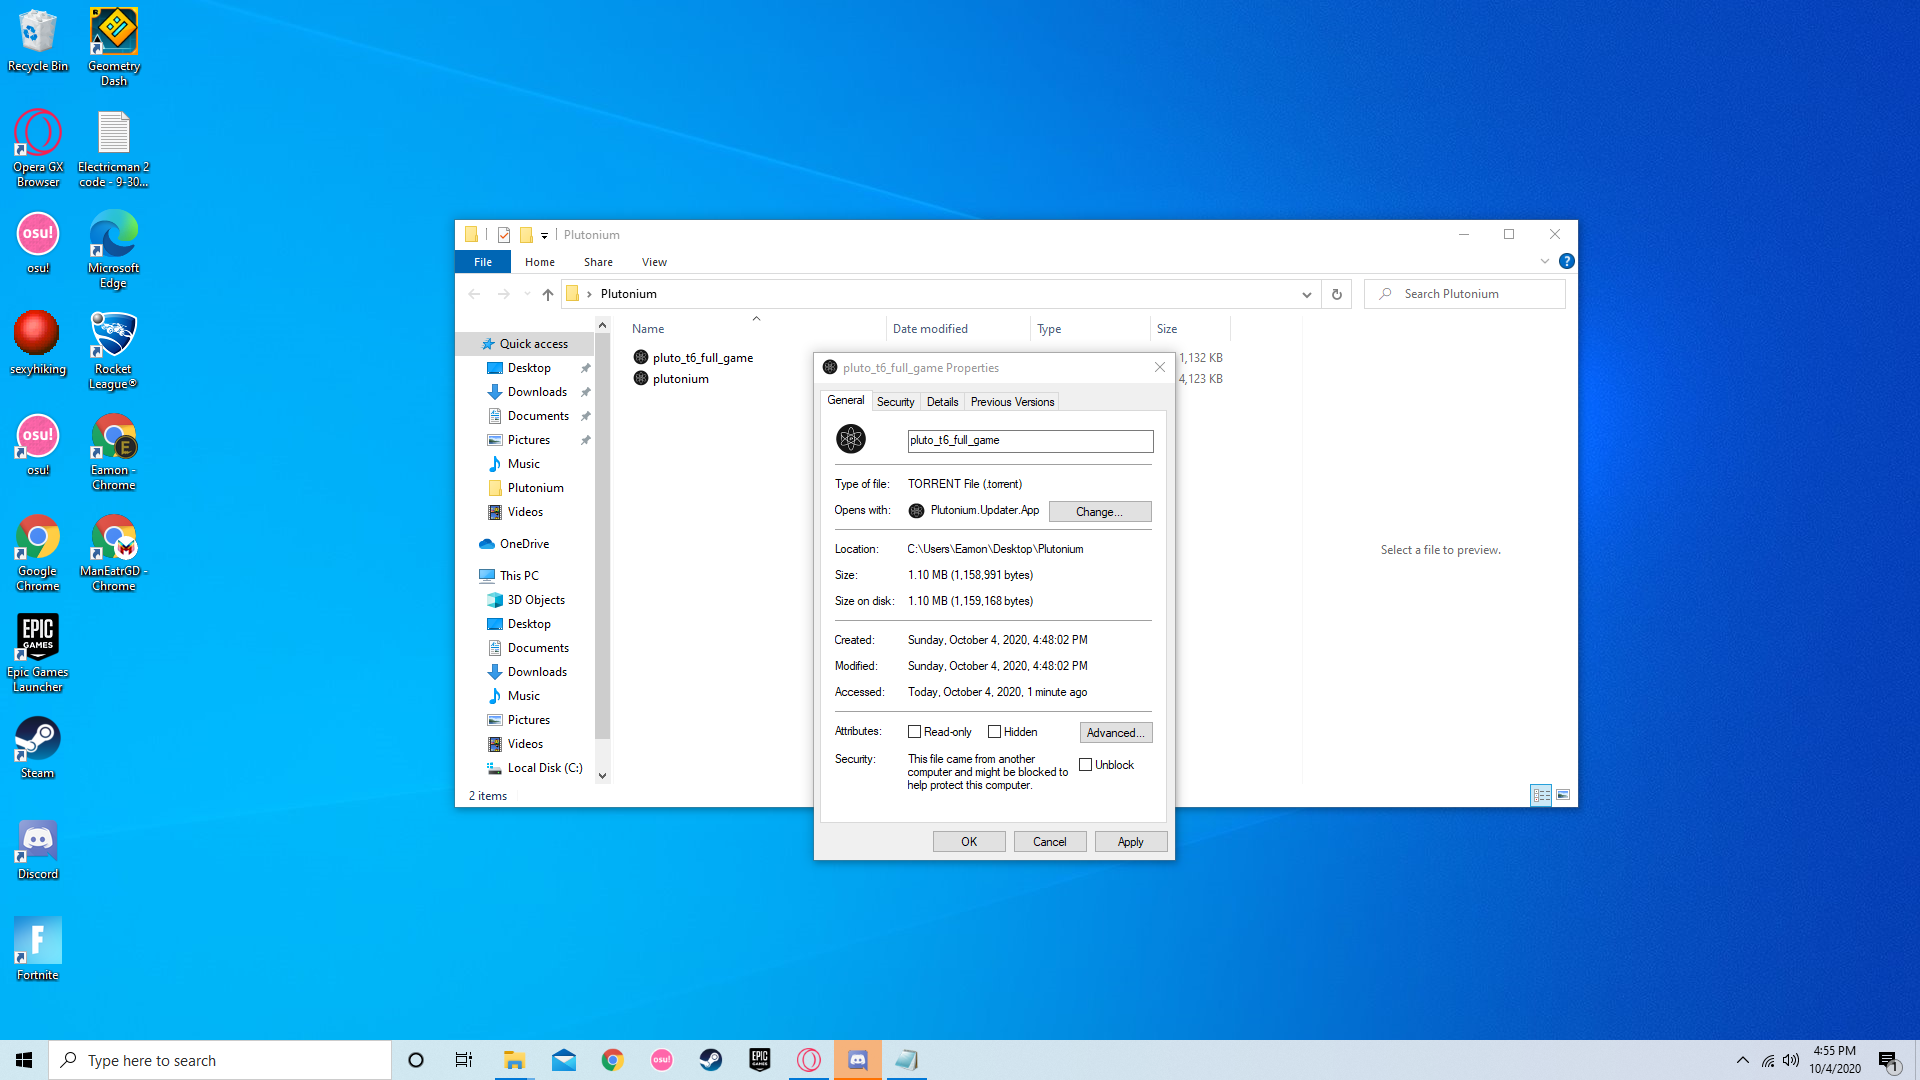Viewport: 1920px width, 1080px height.
Task: Select the Recycle Bin icon
Action: point(38,40)
